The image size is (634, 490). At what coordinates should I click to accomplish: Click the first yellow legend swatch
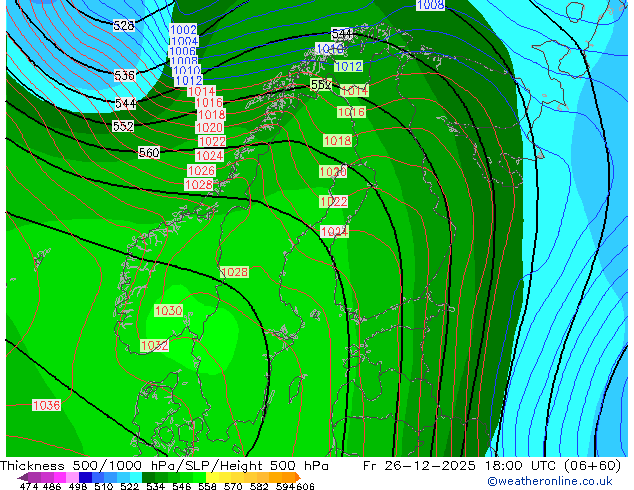(212, 477)
